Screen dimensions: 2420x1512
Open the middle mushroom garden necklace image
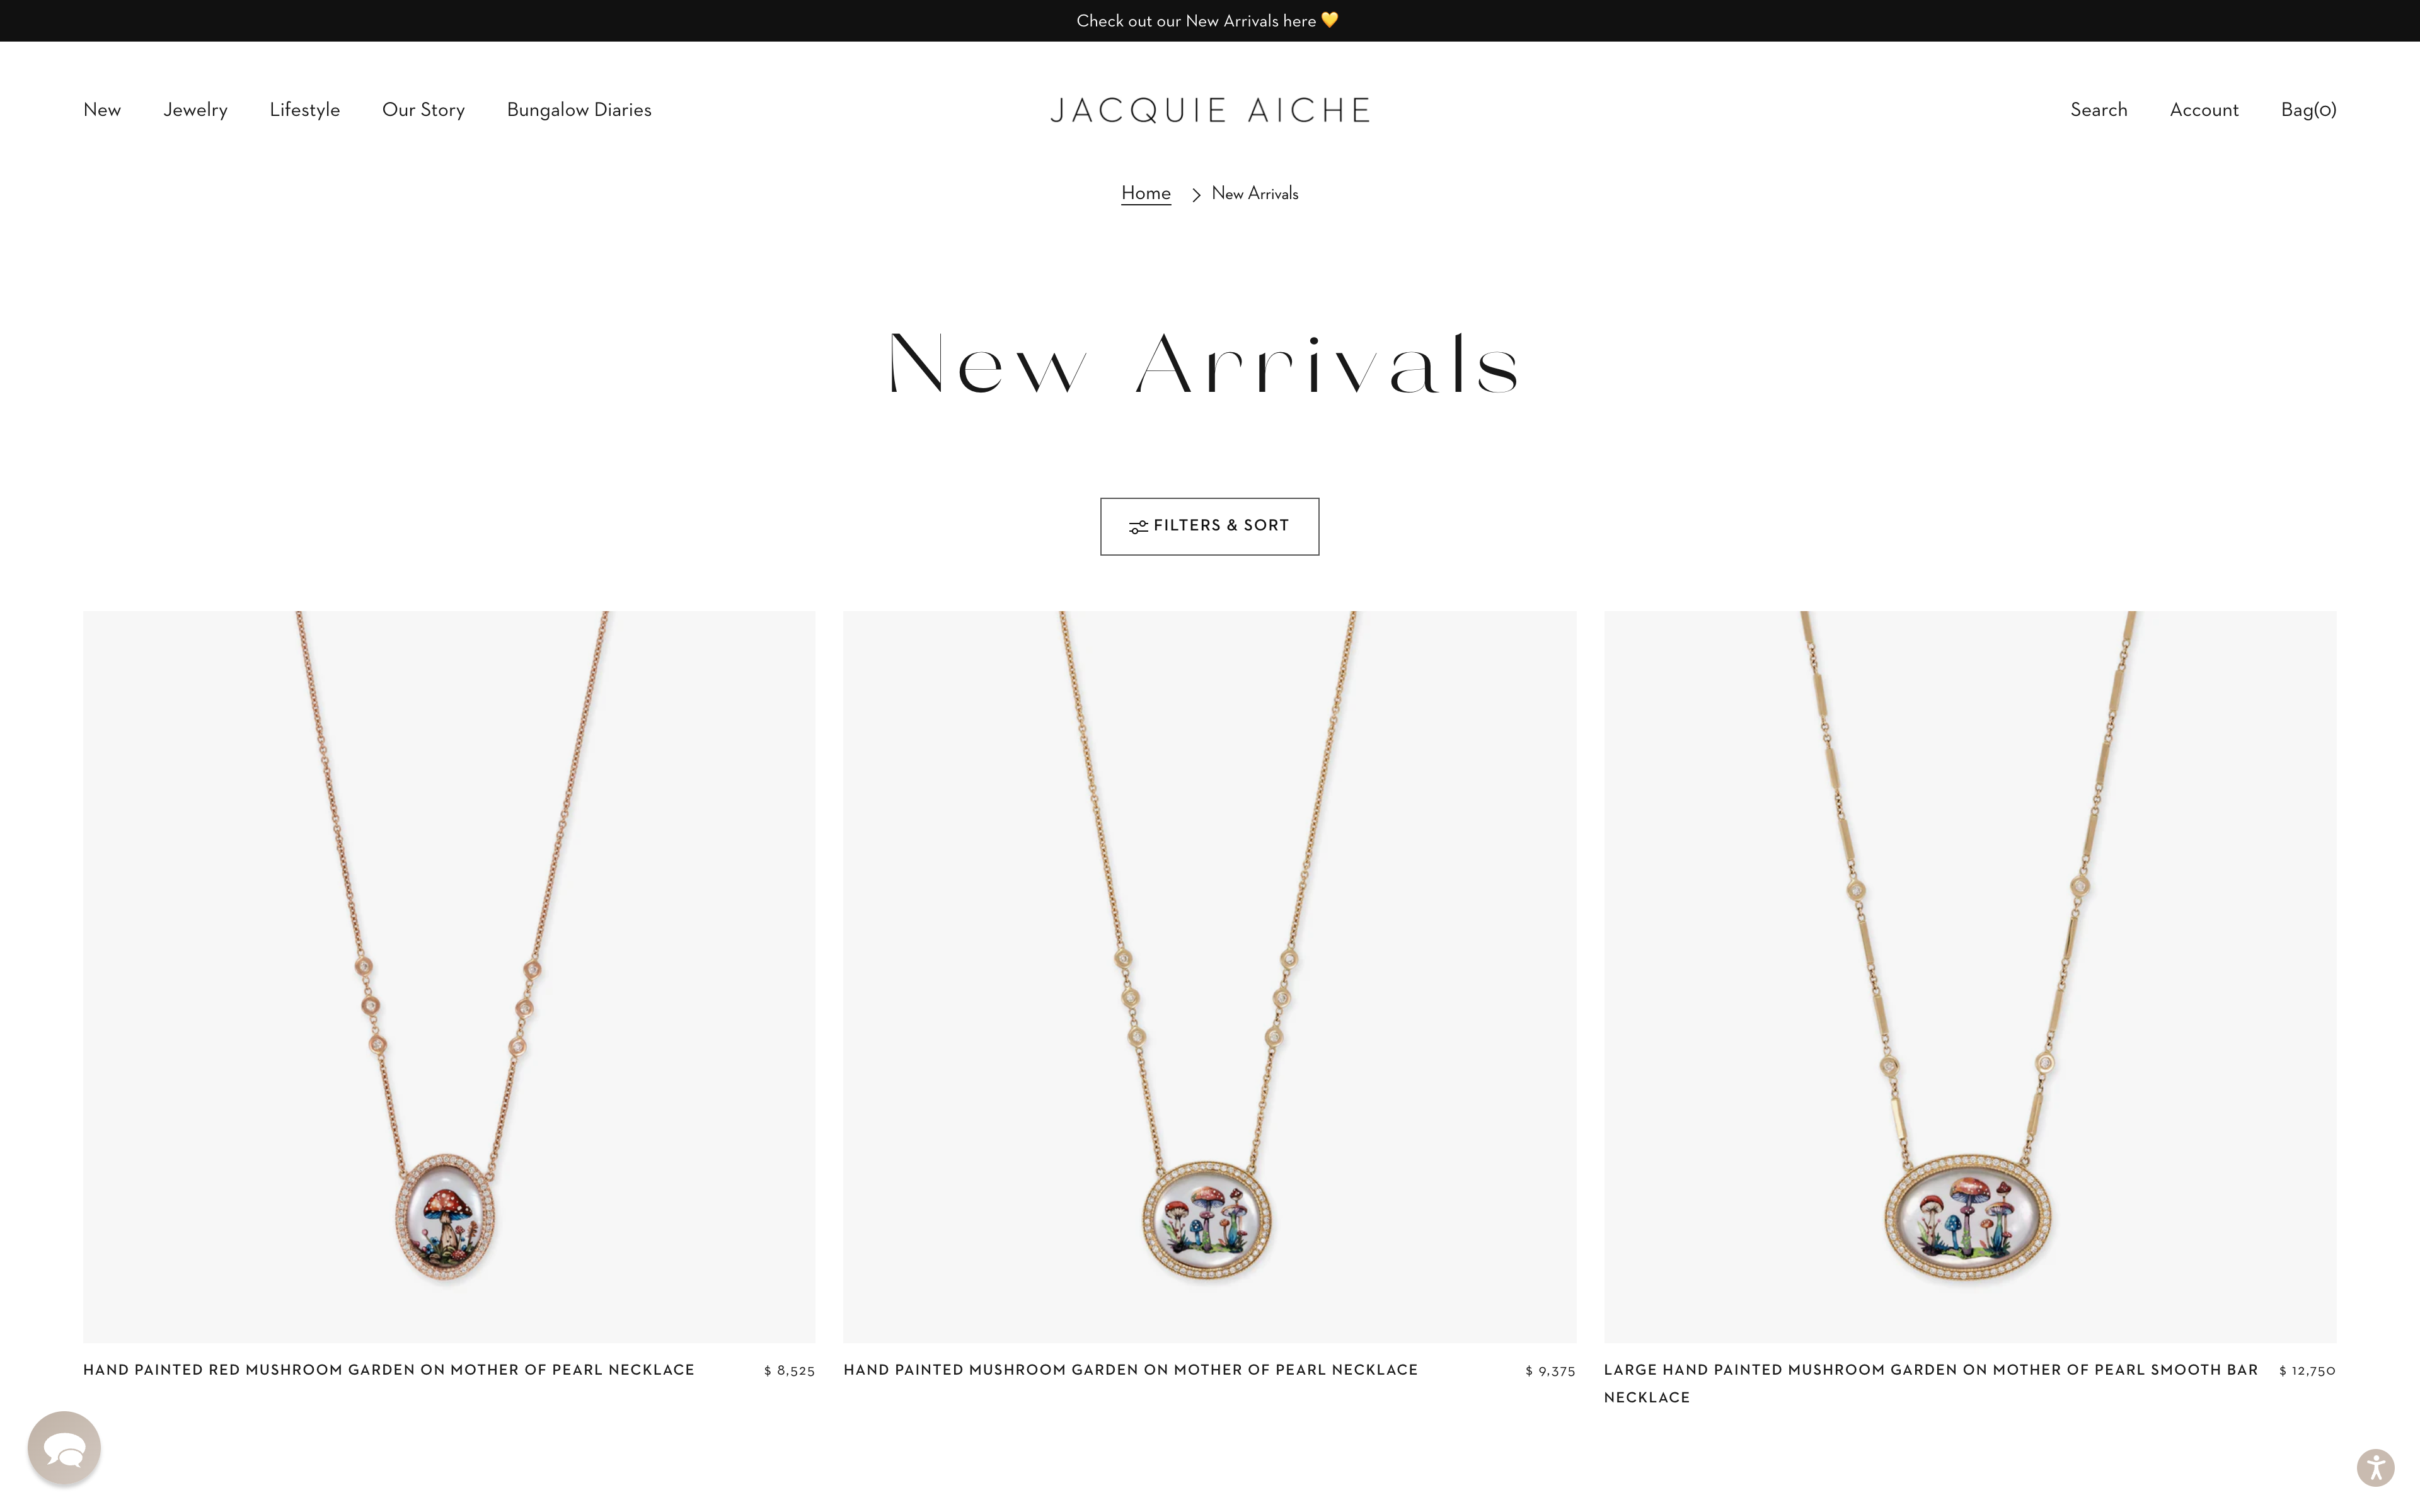[x=1209, y=976]
